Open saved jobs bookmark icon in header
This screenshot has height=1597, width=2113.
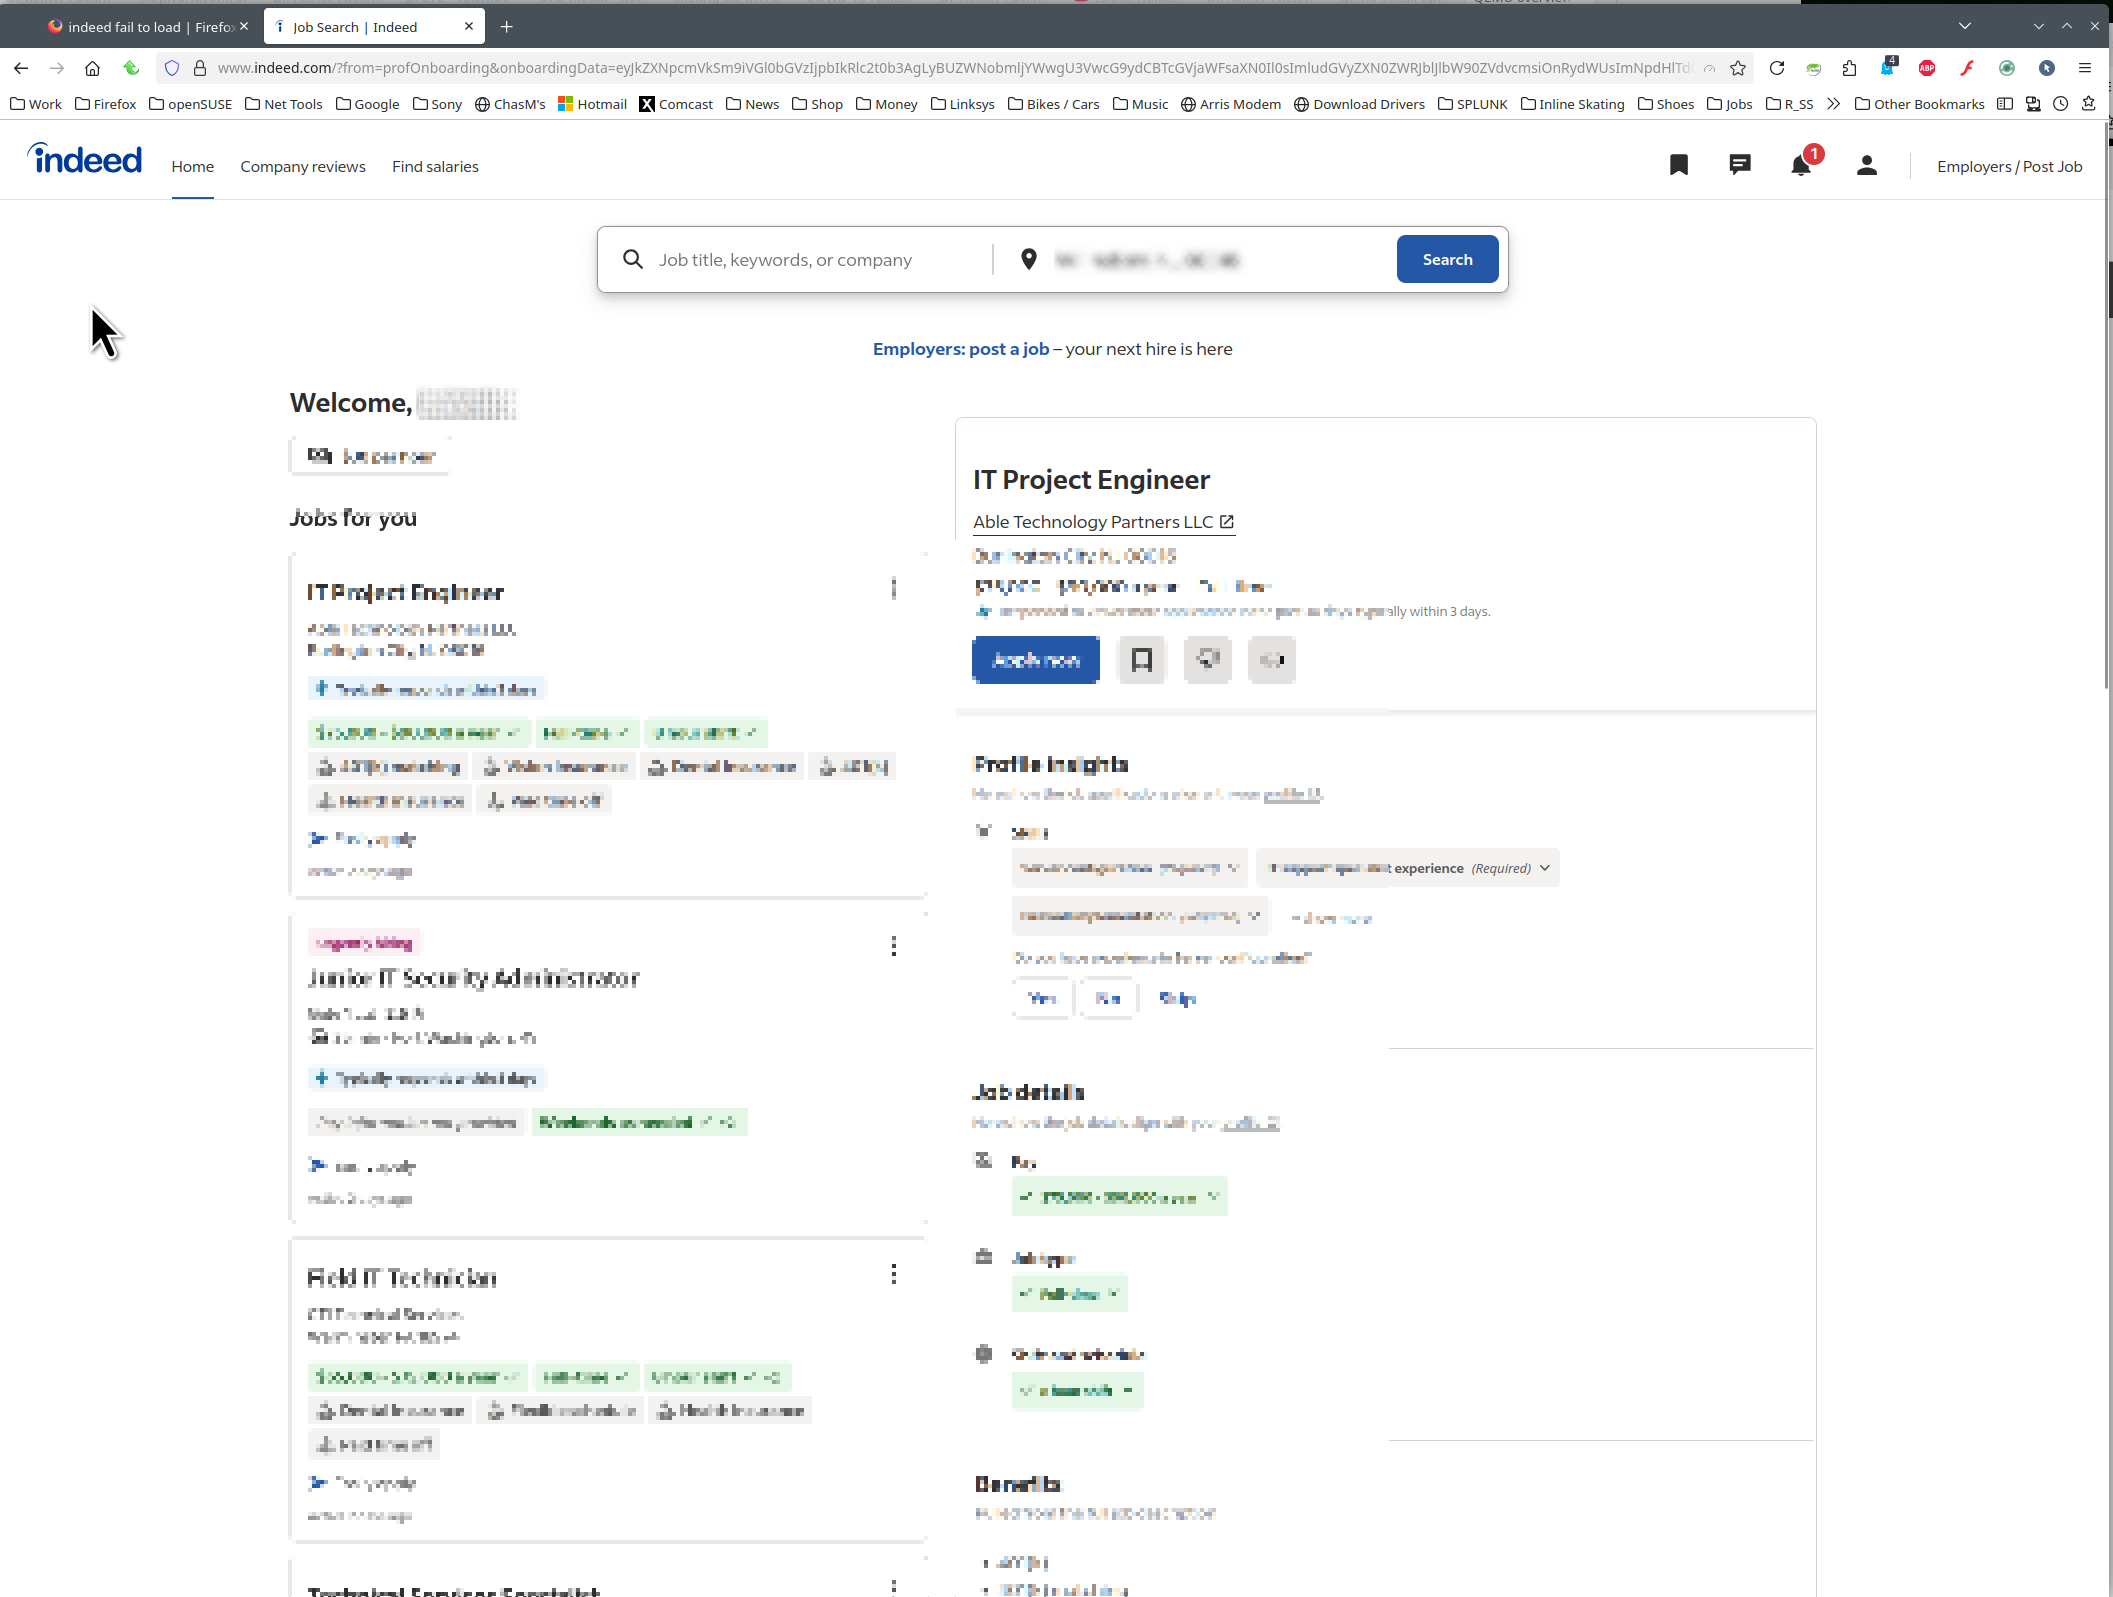[x=1679, y=165]
